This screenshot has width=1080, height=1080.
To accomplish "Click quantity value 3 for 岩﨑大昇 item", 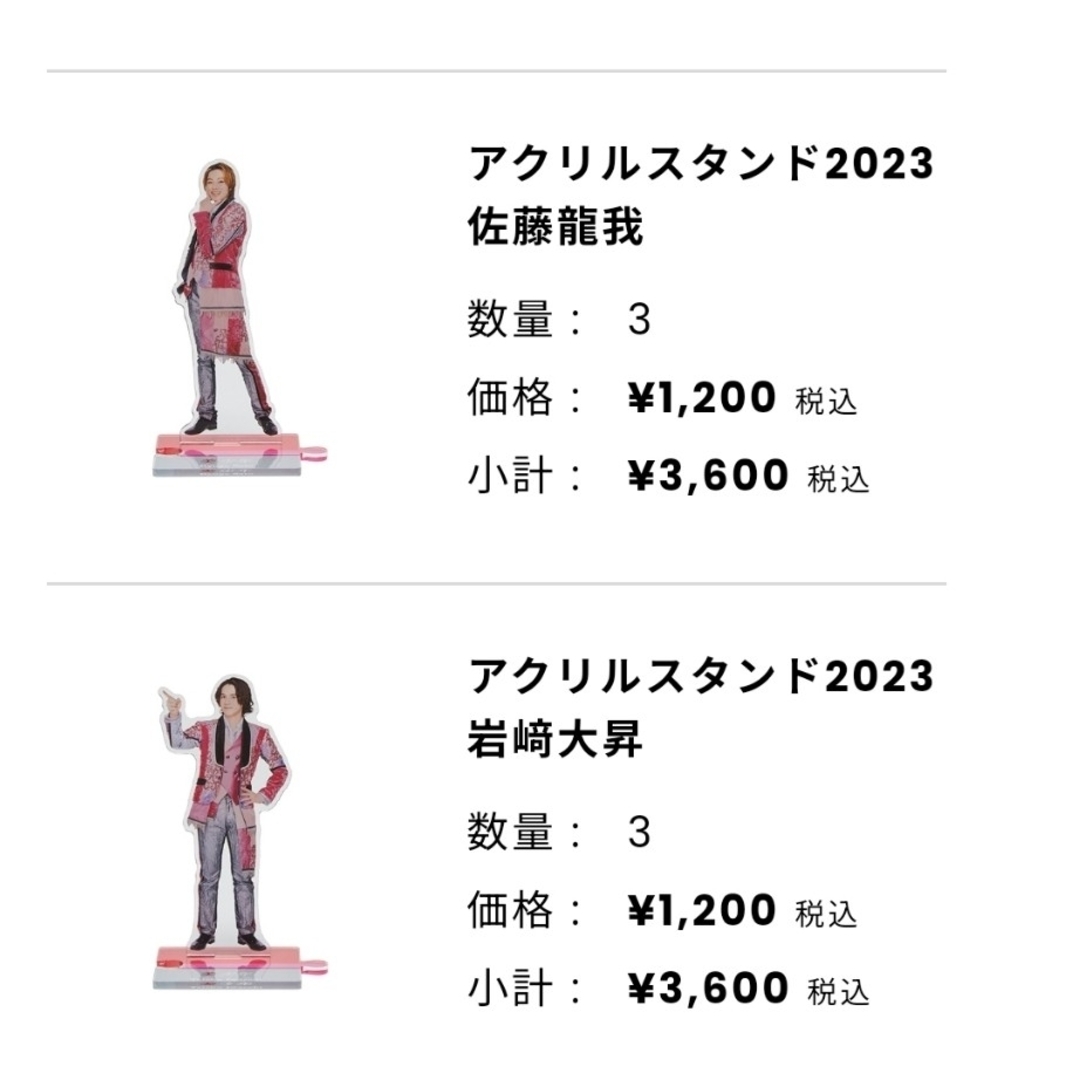I will click(639, 832).
